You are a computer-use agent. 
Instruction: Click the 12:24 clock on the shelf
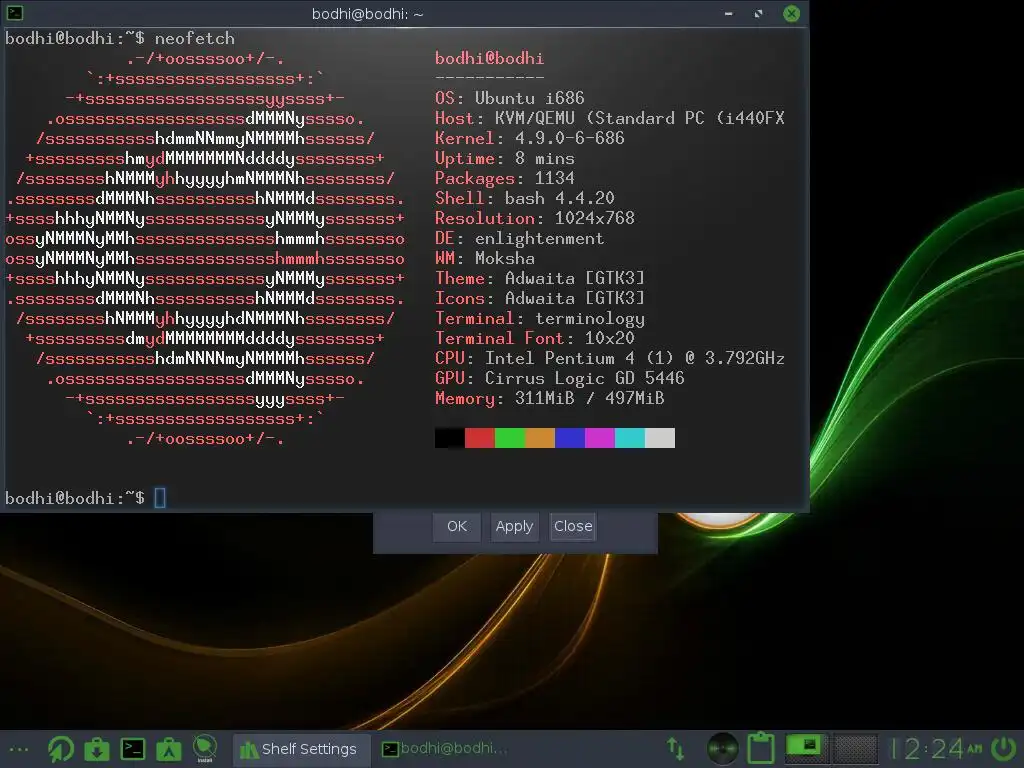936,749
